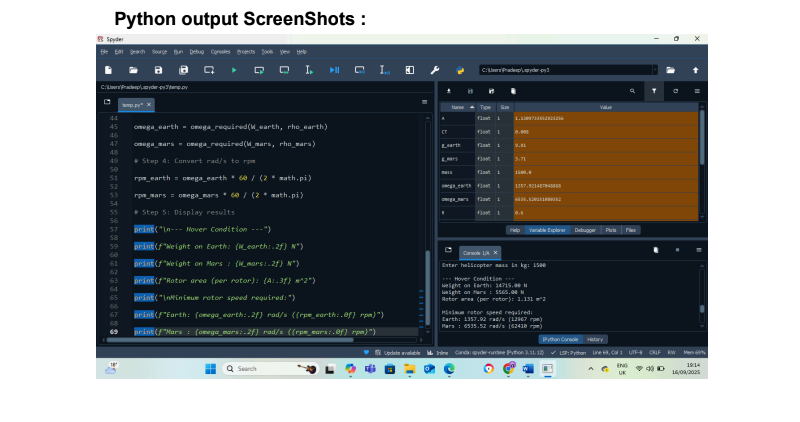Debug the current cell
800x422 pixels.
(x=360, y=70)
